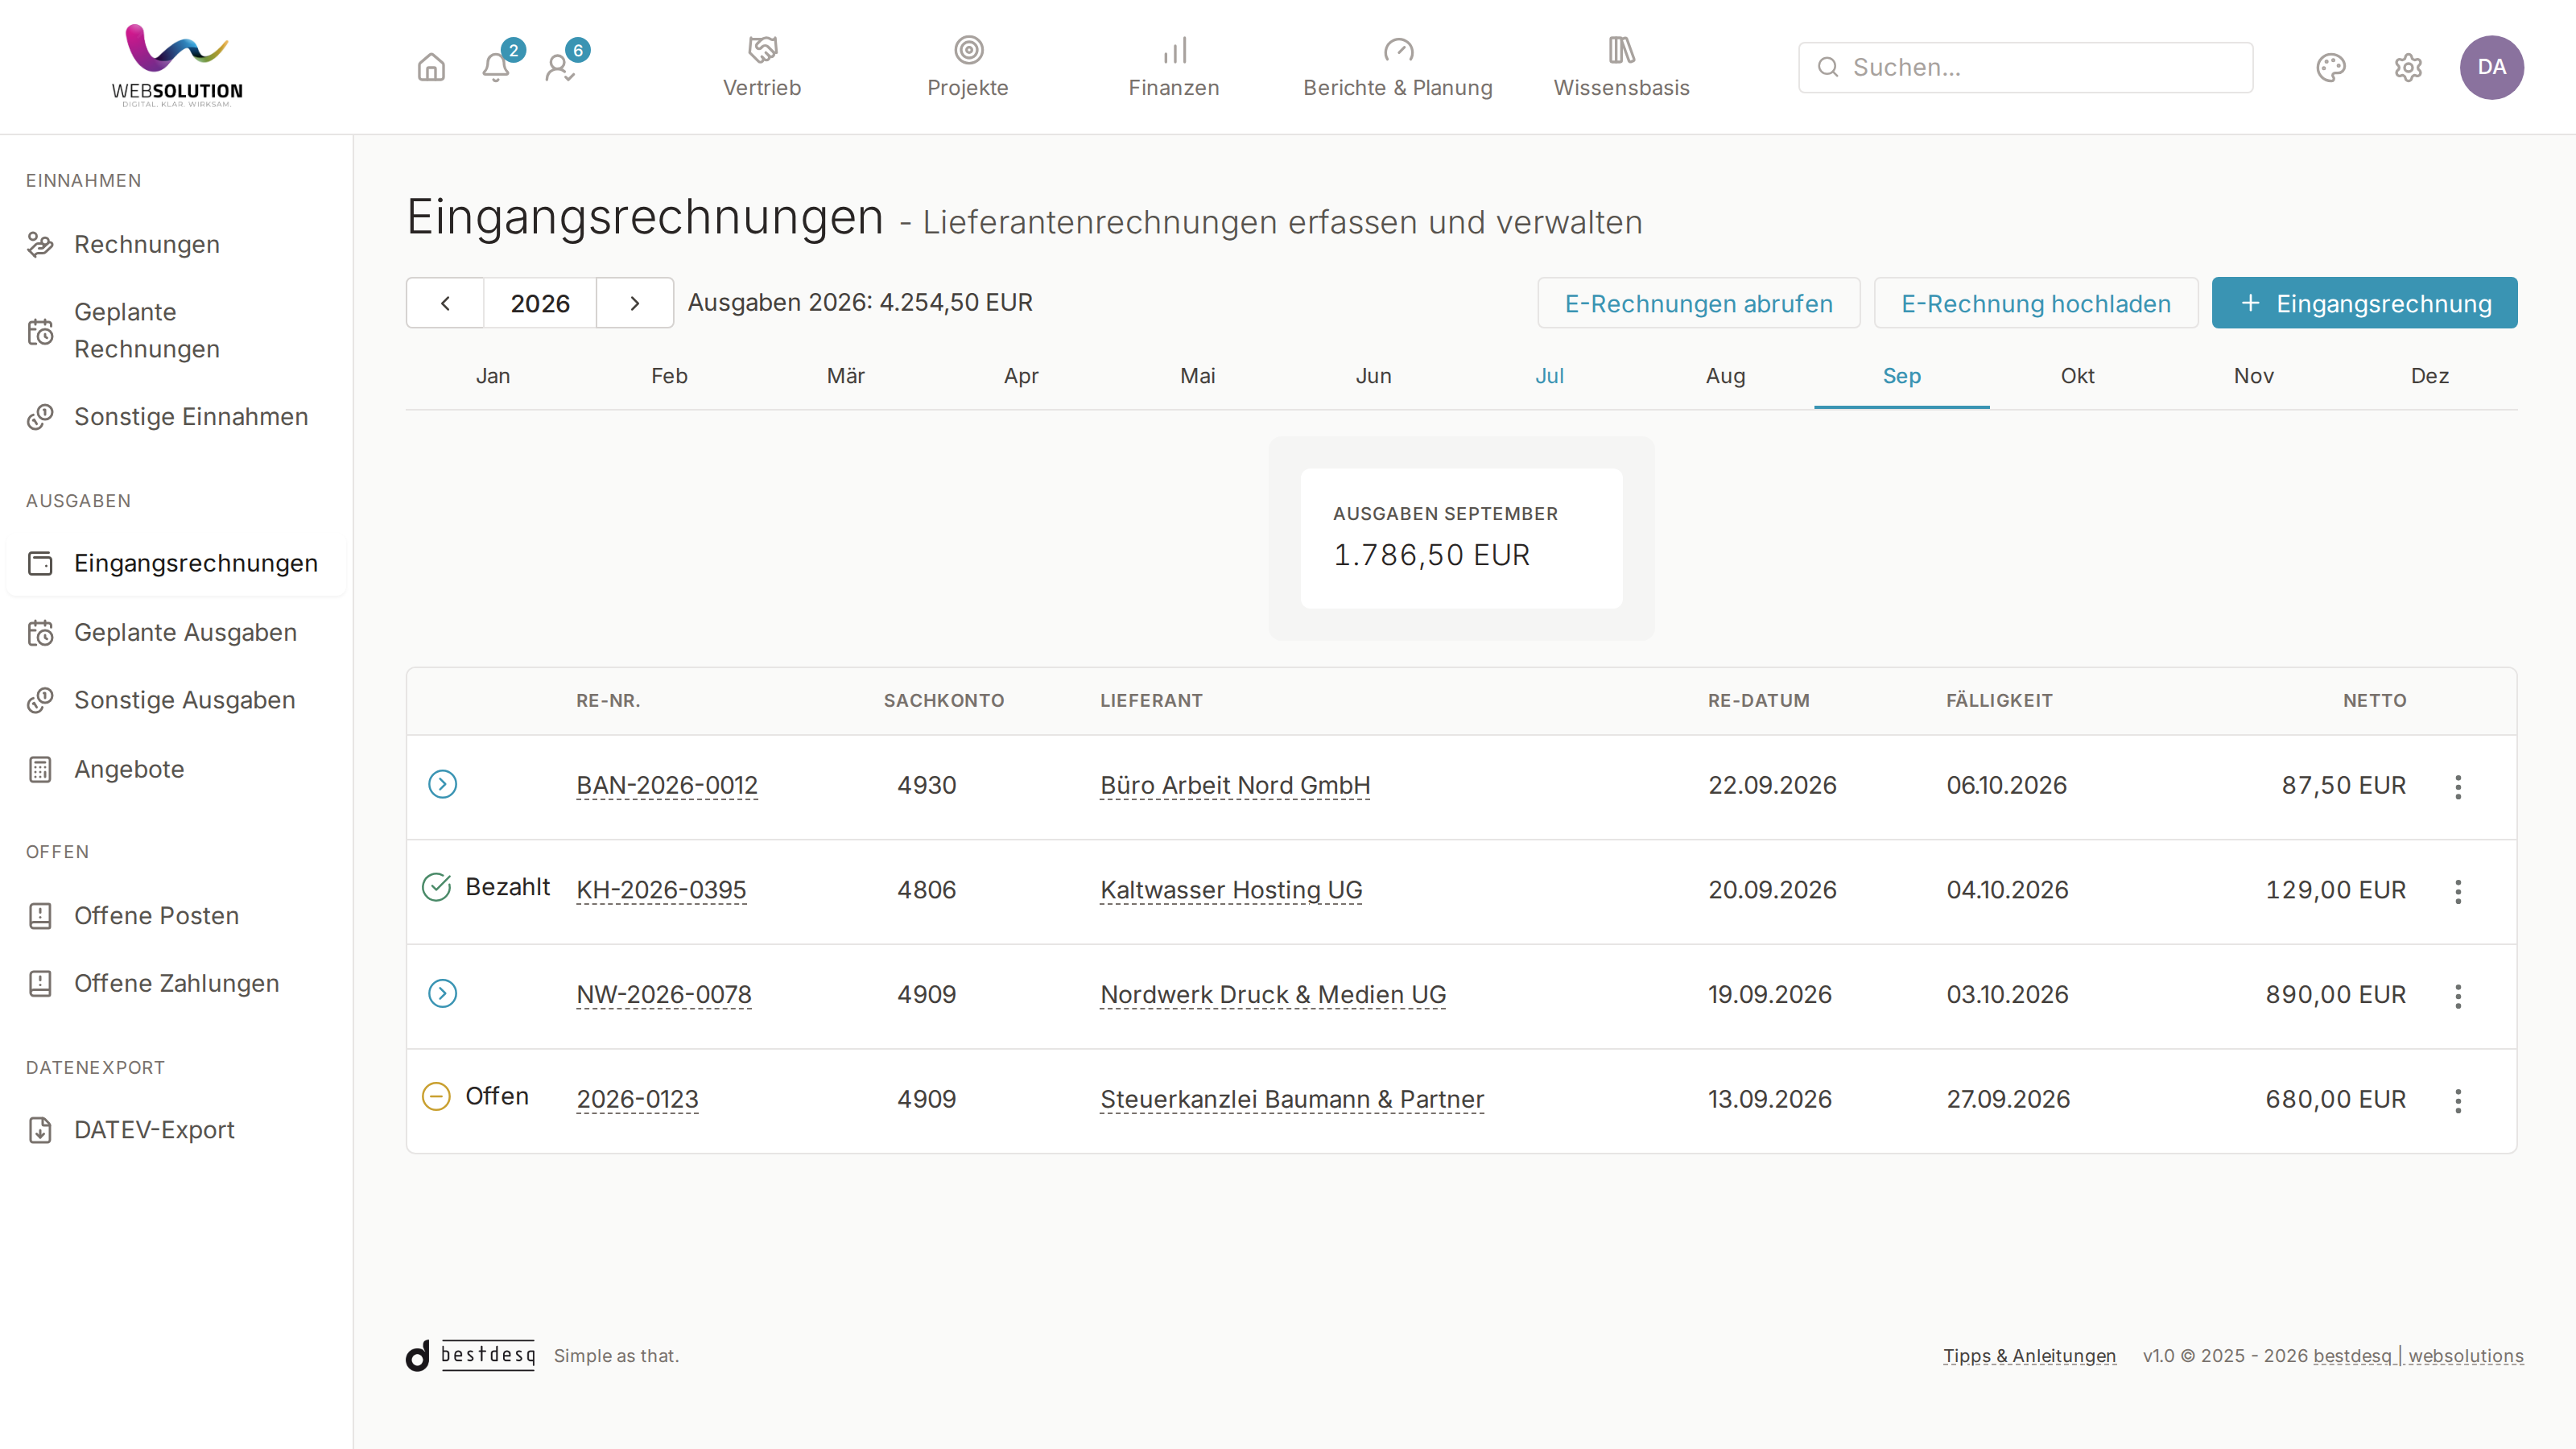This screenshot has width=2576, height=1449.
Task: Select the Sep month tab
Action: 1901,376
